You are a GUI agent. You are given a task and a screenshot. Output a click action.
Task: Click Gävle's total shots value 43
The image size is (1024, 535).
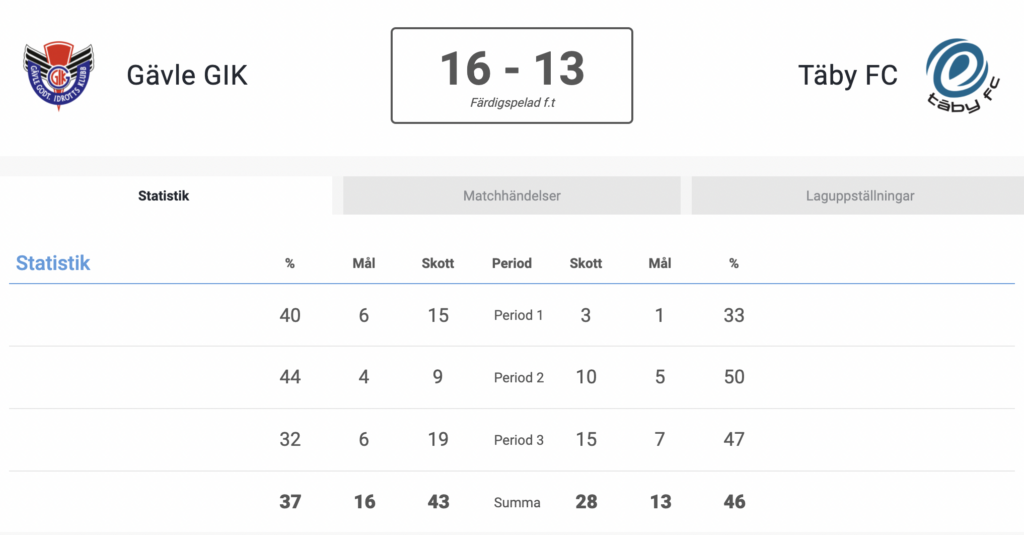[438, 502]
